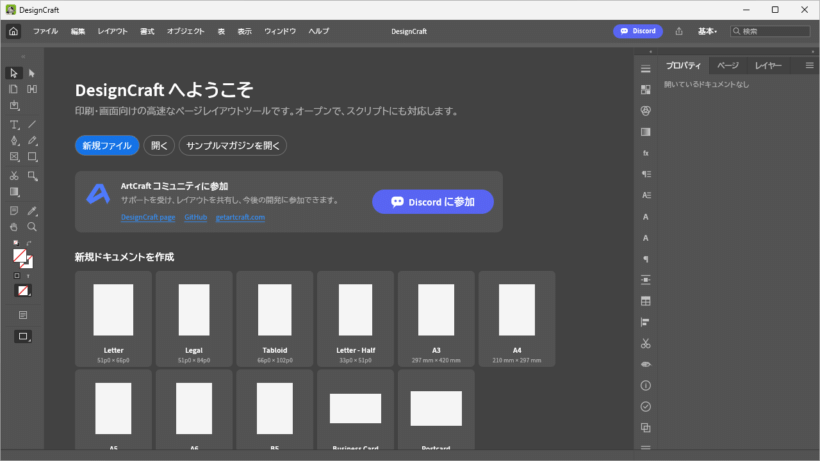Image resolution: width=820 pixels, height=461 pixels.
Task: Click the 検索 search field
Action: 770,31
